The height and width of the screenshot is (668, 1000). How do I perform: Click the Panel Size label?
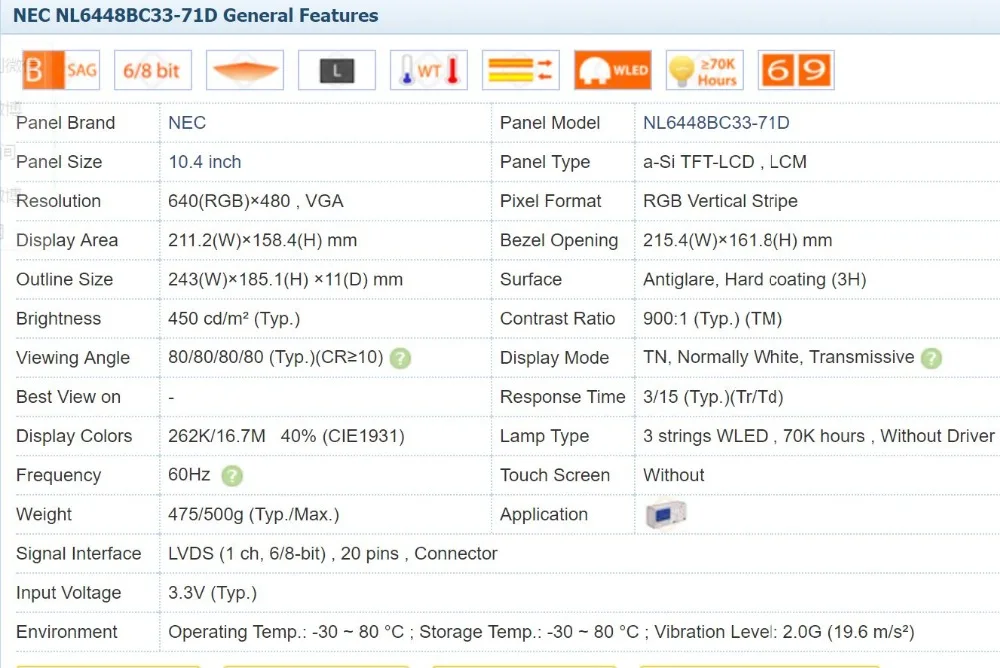click(59, 162)
